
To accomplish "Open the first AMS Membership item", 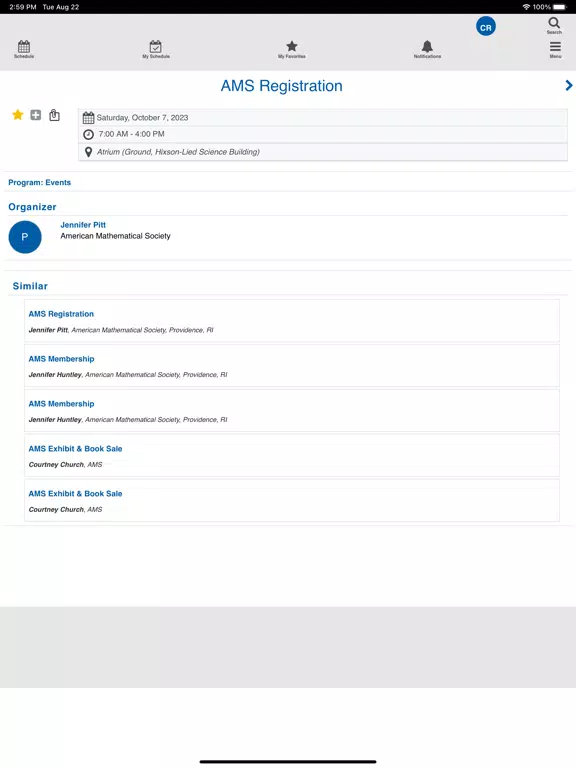I will 292,366.
